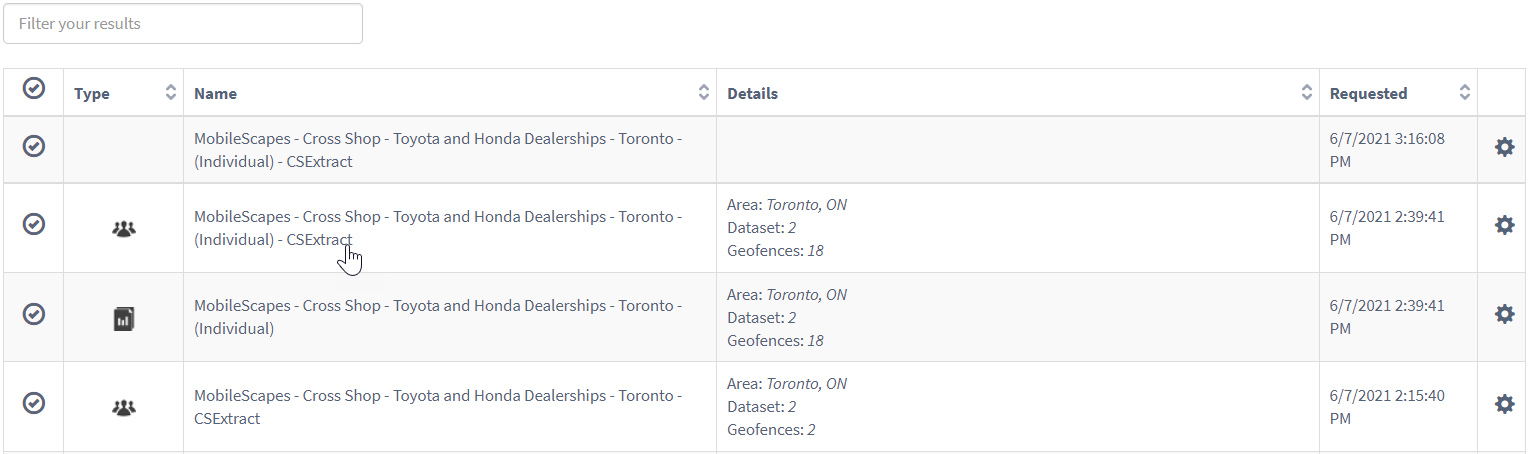Sort by Requested date arrows
The height and width of the screenshot is (454, 1530).
[1464, 93]
